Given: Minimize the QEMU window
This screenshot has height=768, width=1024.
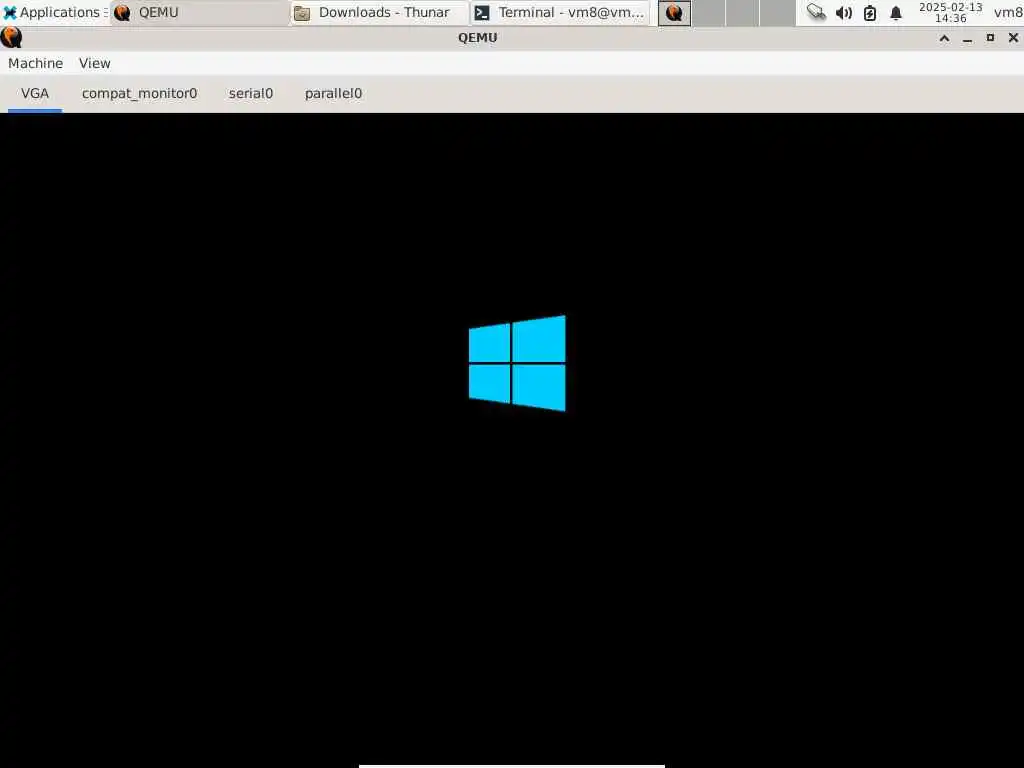Looking at the screenshot, I should coord(967,38).
